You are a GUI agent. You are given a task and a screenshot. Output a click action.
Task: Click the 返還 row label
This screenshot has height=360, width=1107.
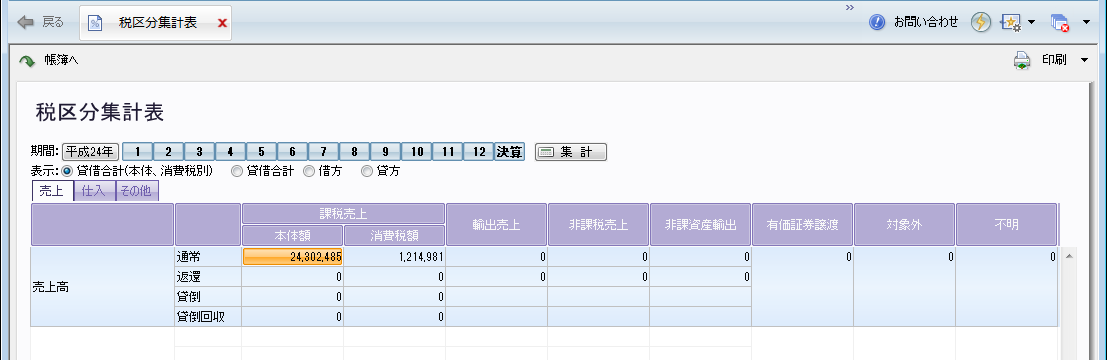pos(208,277)
